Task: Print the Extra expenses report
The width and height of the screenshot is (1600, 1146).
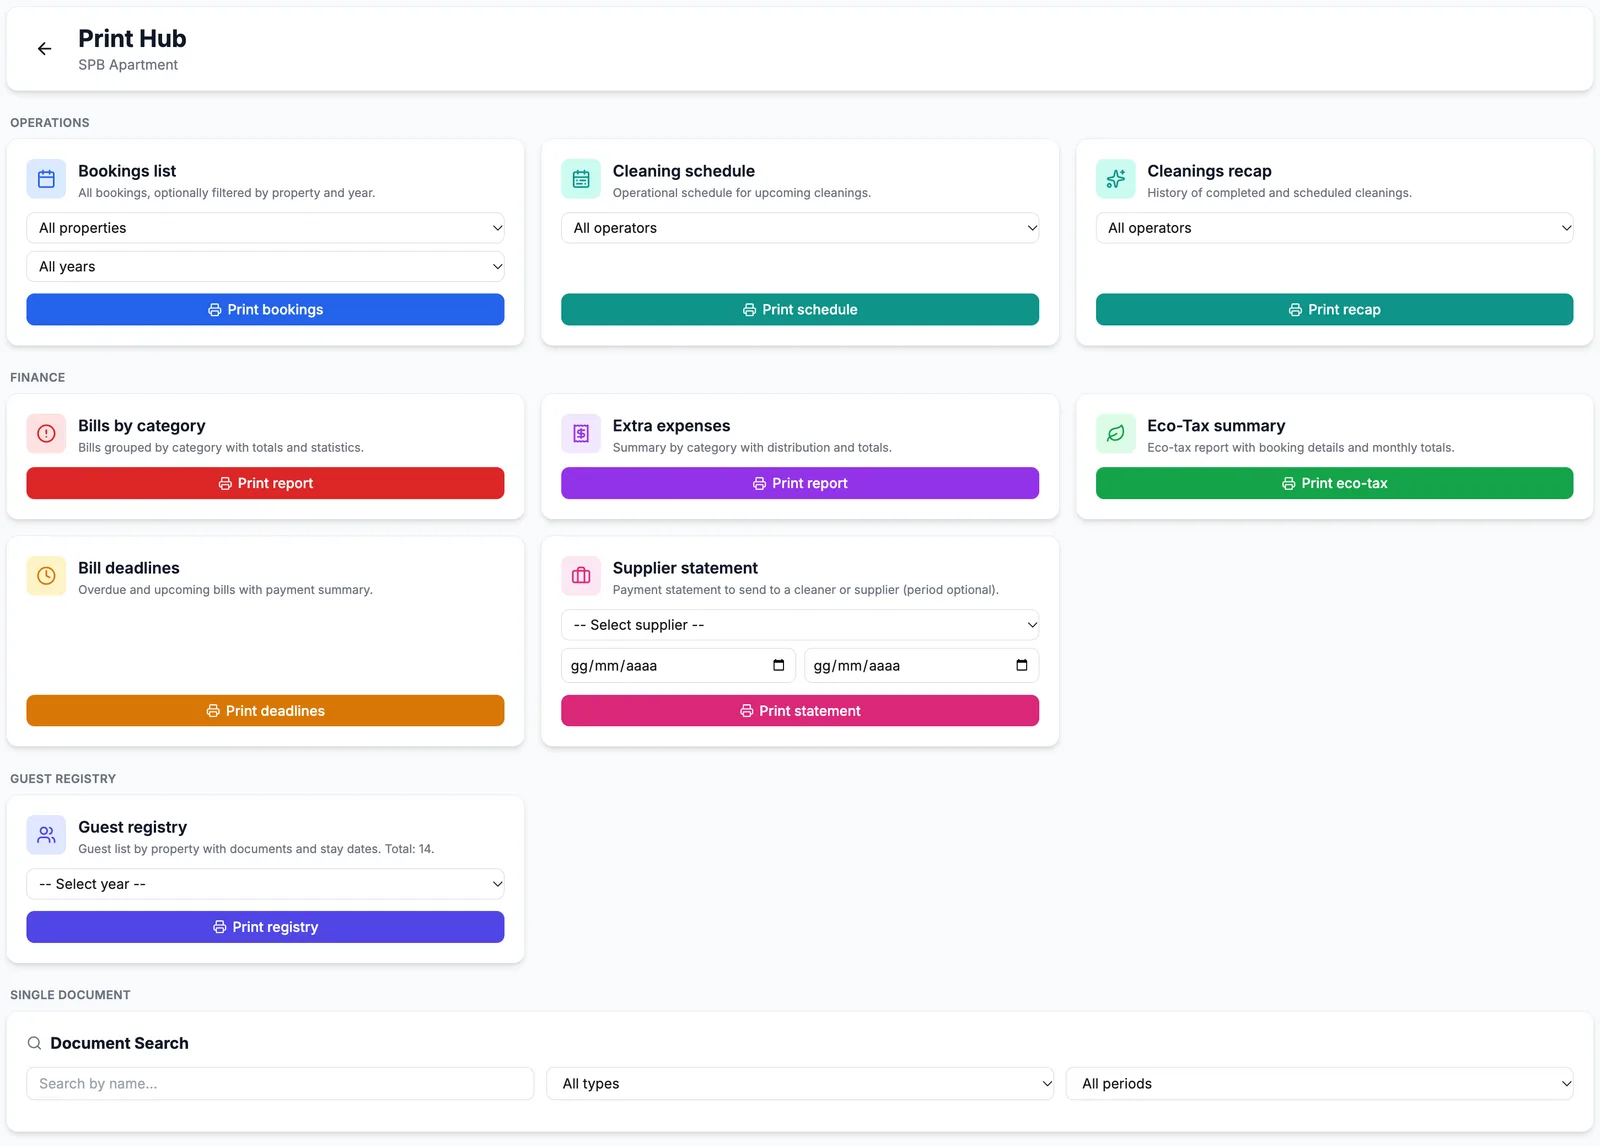Action: 800,483
